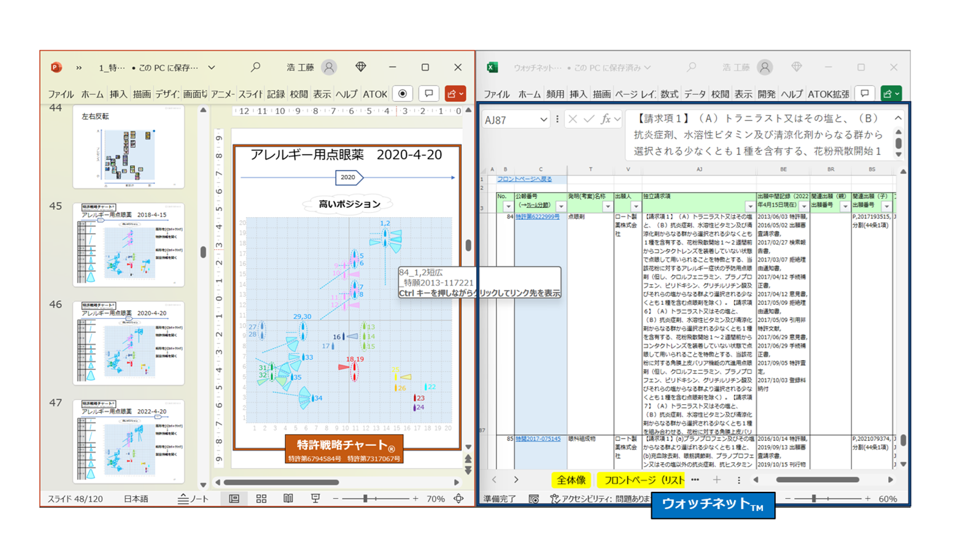Adjust the PowerPoint zoom slider handle
The height and width of the screenshot is (552, 954).
365,498
